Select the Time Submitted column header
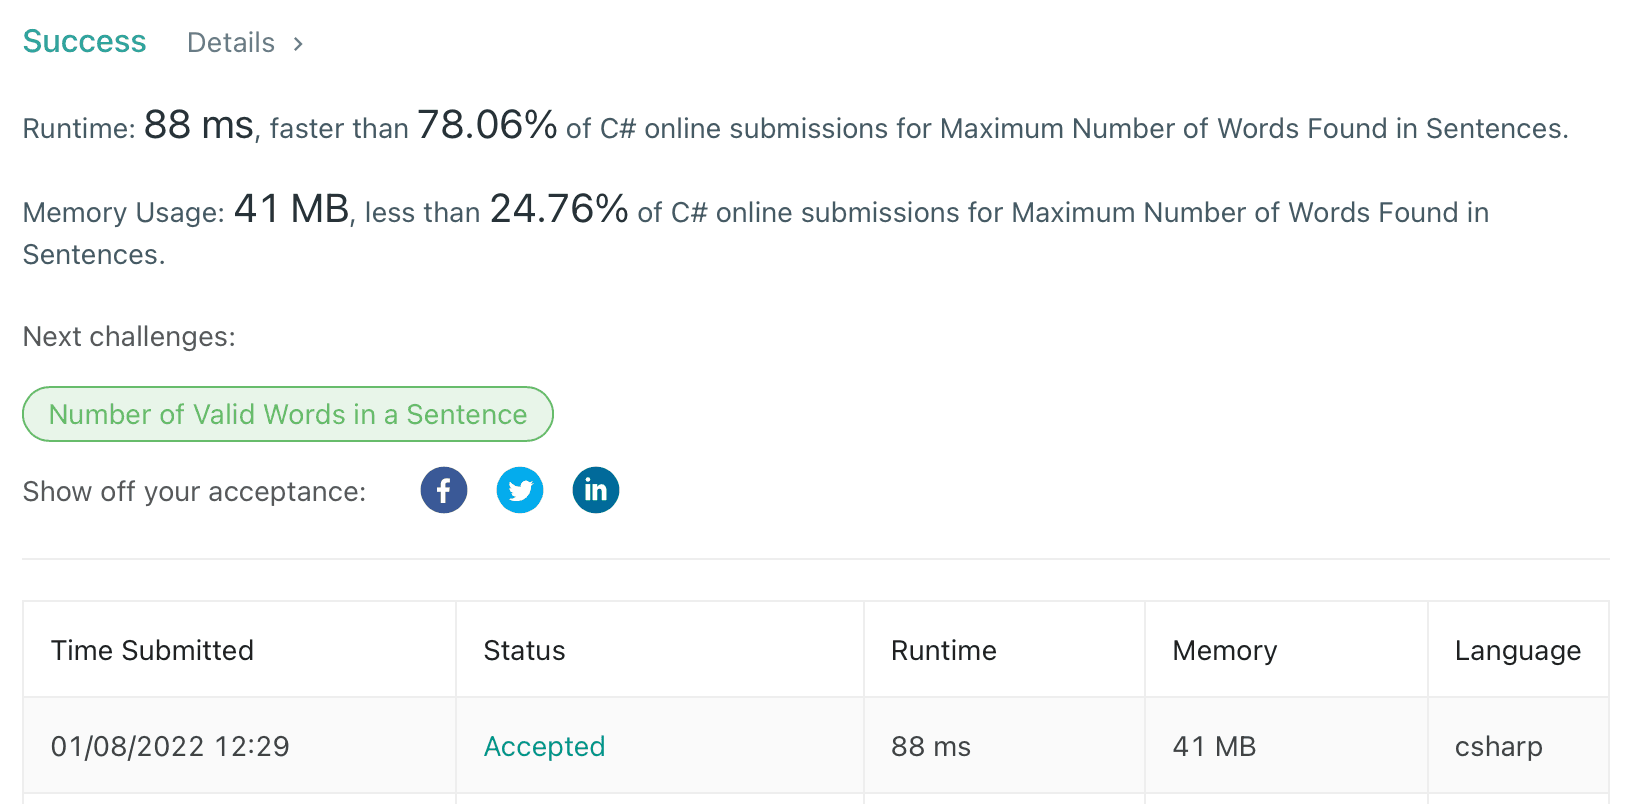Image resolution: width=1640 pixels, height=804 pixels. pyautogui.click(x=152, y=651)
